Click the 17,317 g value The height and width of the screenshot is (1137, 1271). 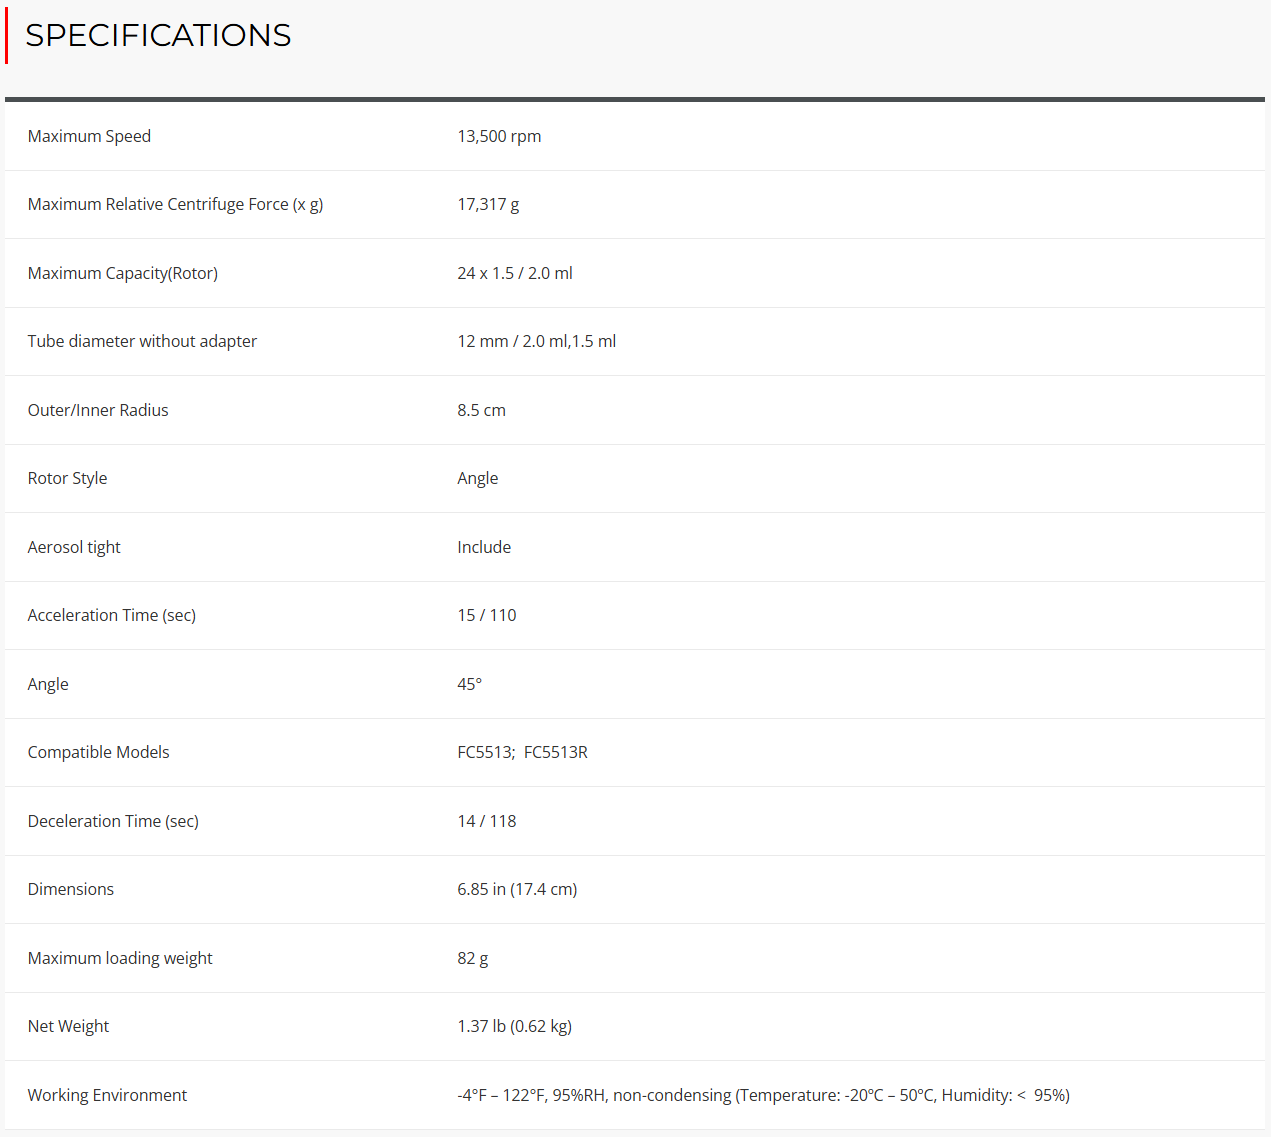pyautogui.click(x=488, y=204)
